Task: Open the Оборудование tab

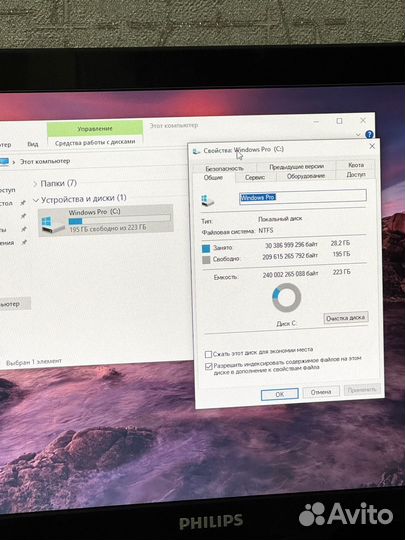Action: 306,176
